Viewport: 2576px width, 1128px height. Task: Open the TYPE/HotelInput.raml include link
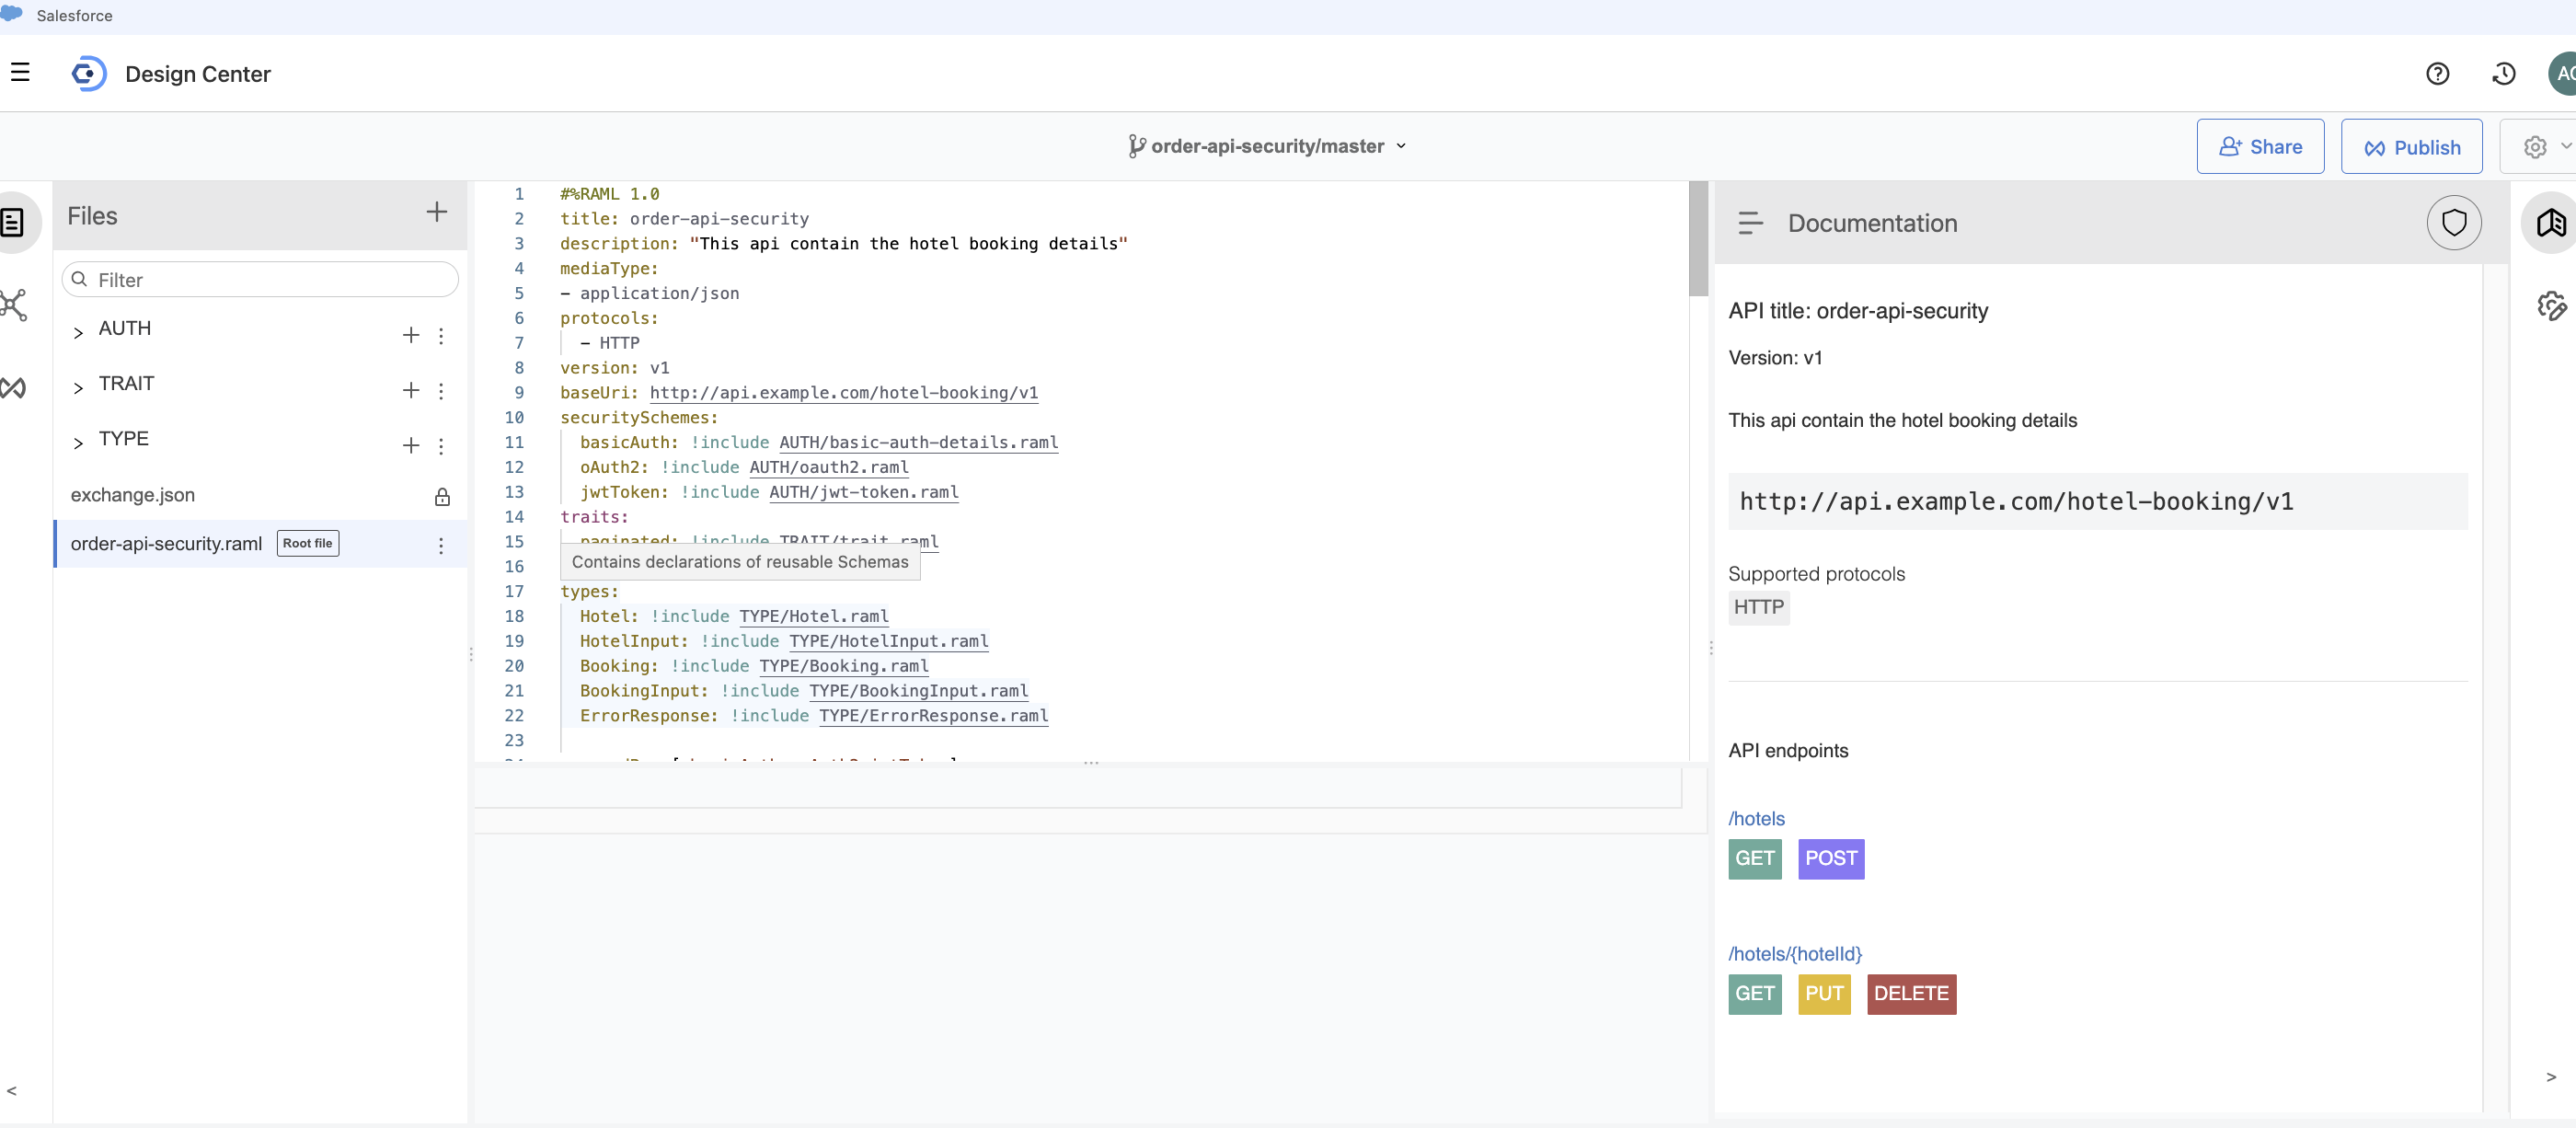point(888,641)
